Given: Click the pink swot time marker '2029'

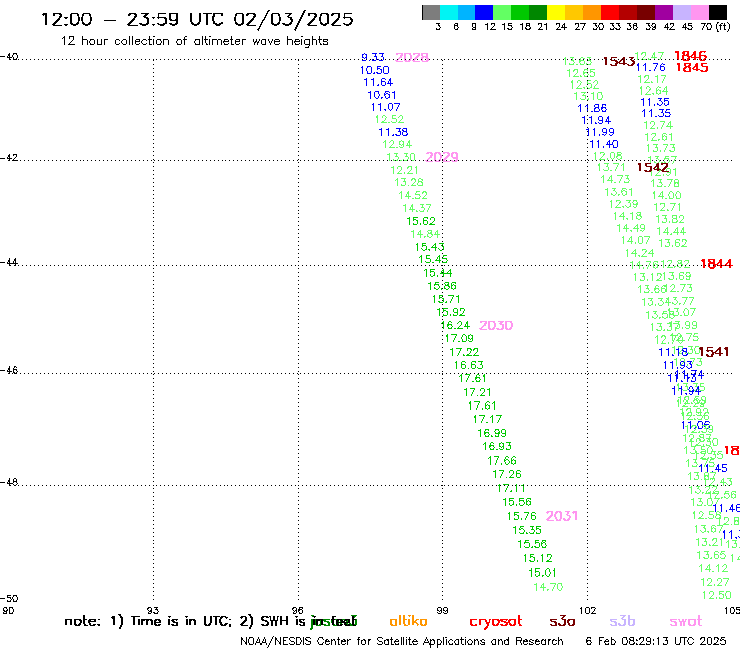Looking at the screenshot, I should point(442,157).
